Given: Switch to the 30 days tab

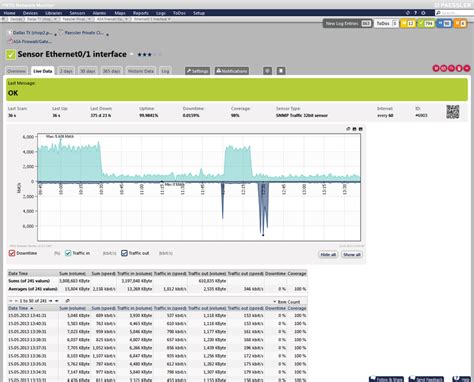Looking at the screenshot, I should (88, 71).
